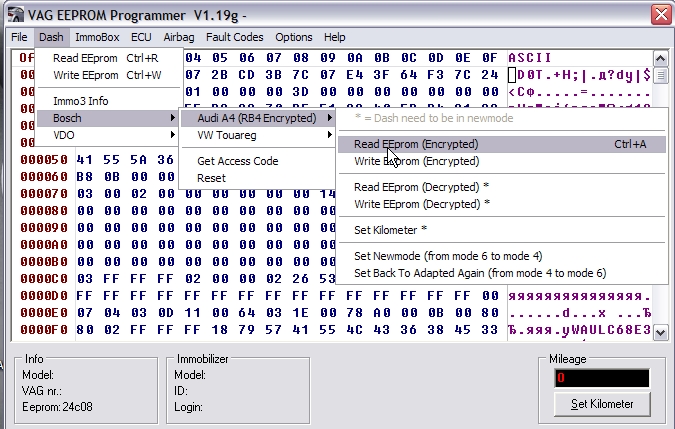Click address row 0000F0
Image resolution: width=675 pixels, height=429 pixels.
coord(44,330)
